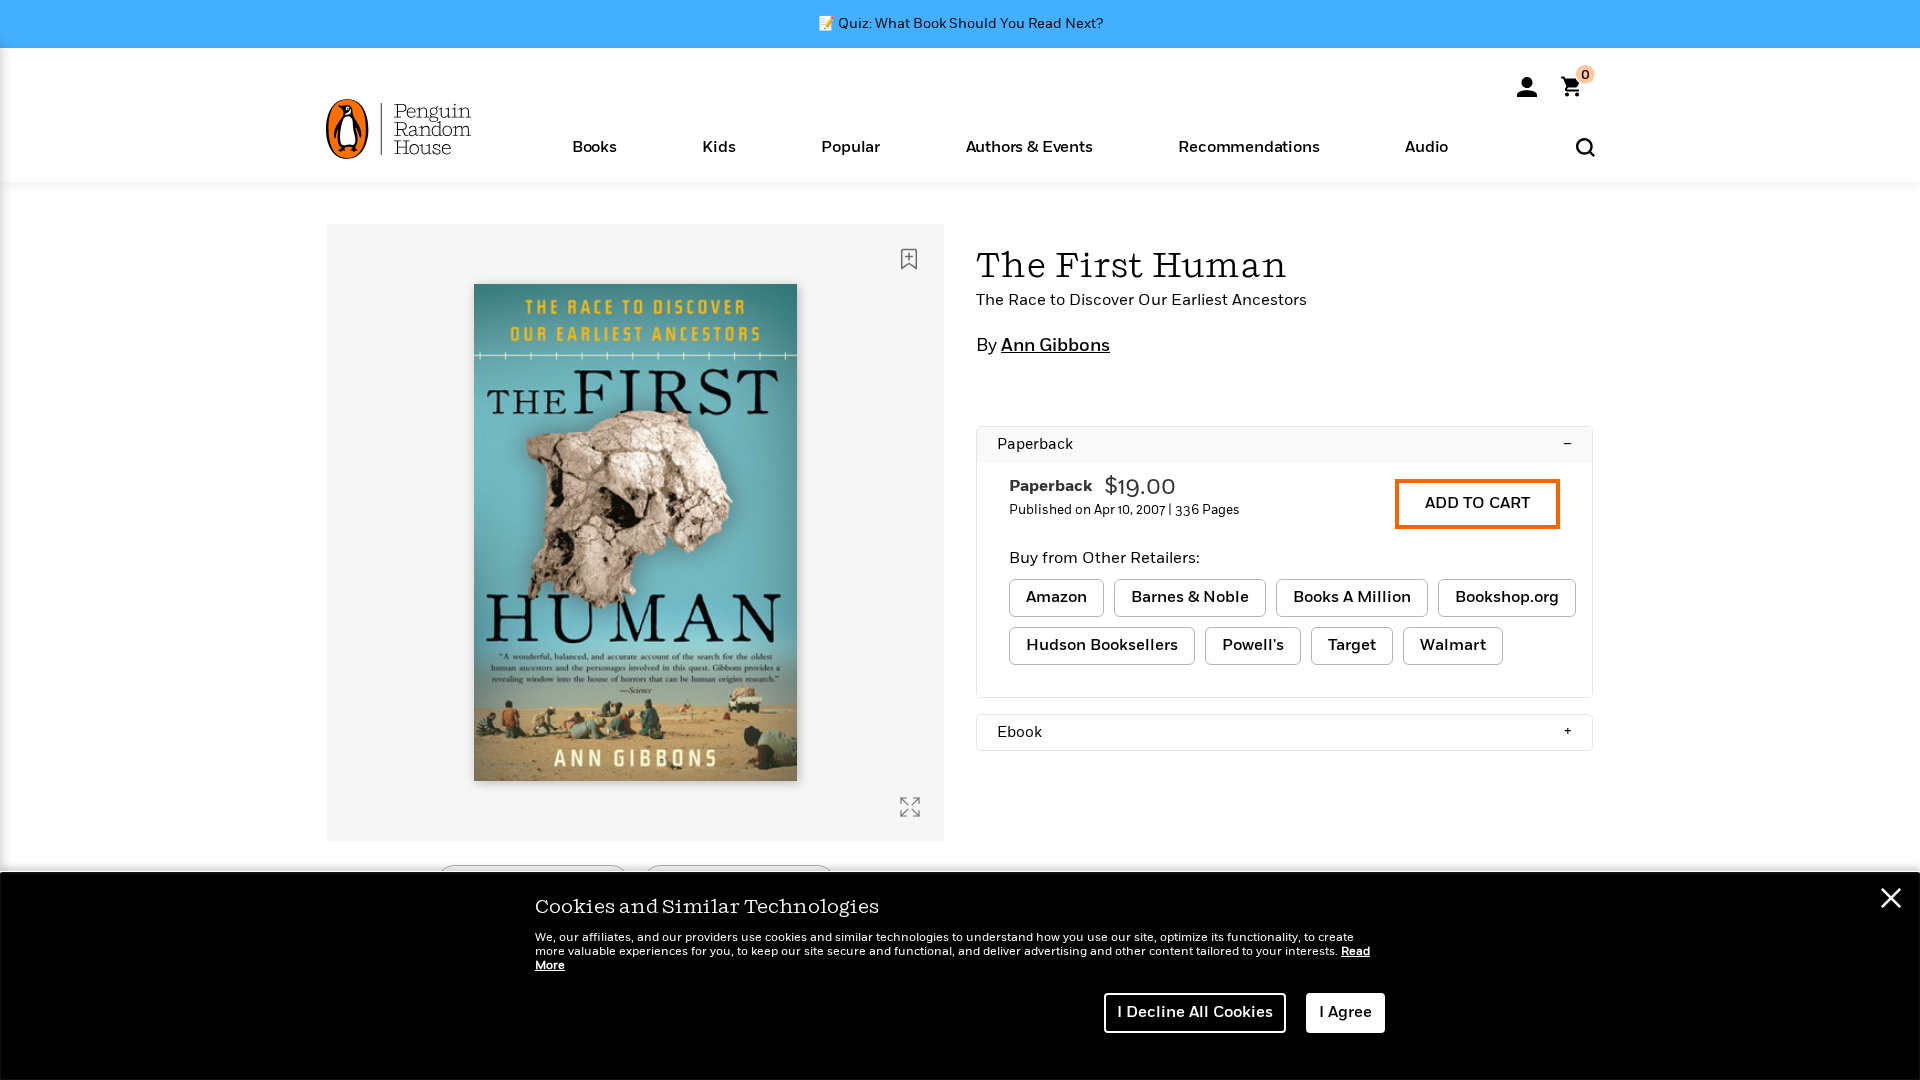Buy from Bookshop.org
Viewport: 1920px width, 1080px height.
1507,598
